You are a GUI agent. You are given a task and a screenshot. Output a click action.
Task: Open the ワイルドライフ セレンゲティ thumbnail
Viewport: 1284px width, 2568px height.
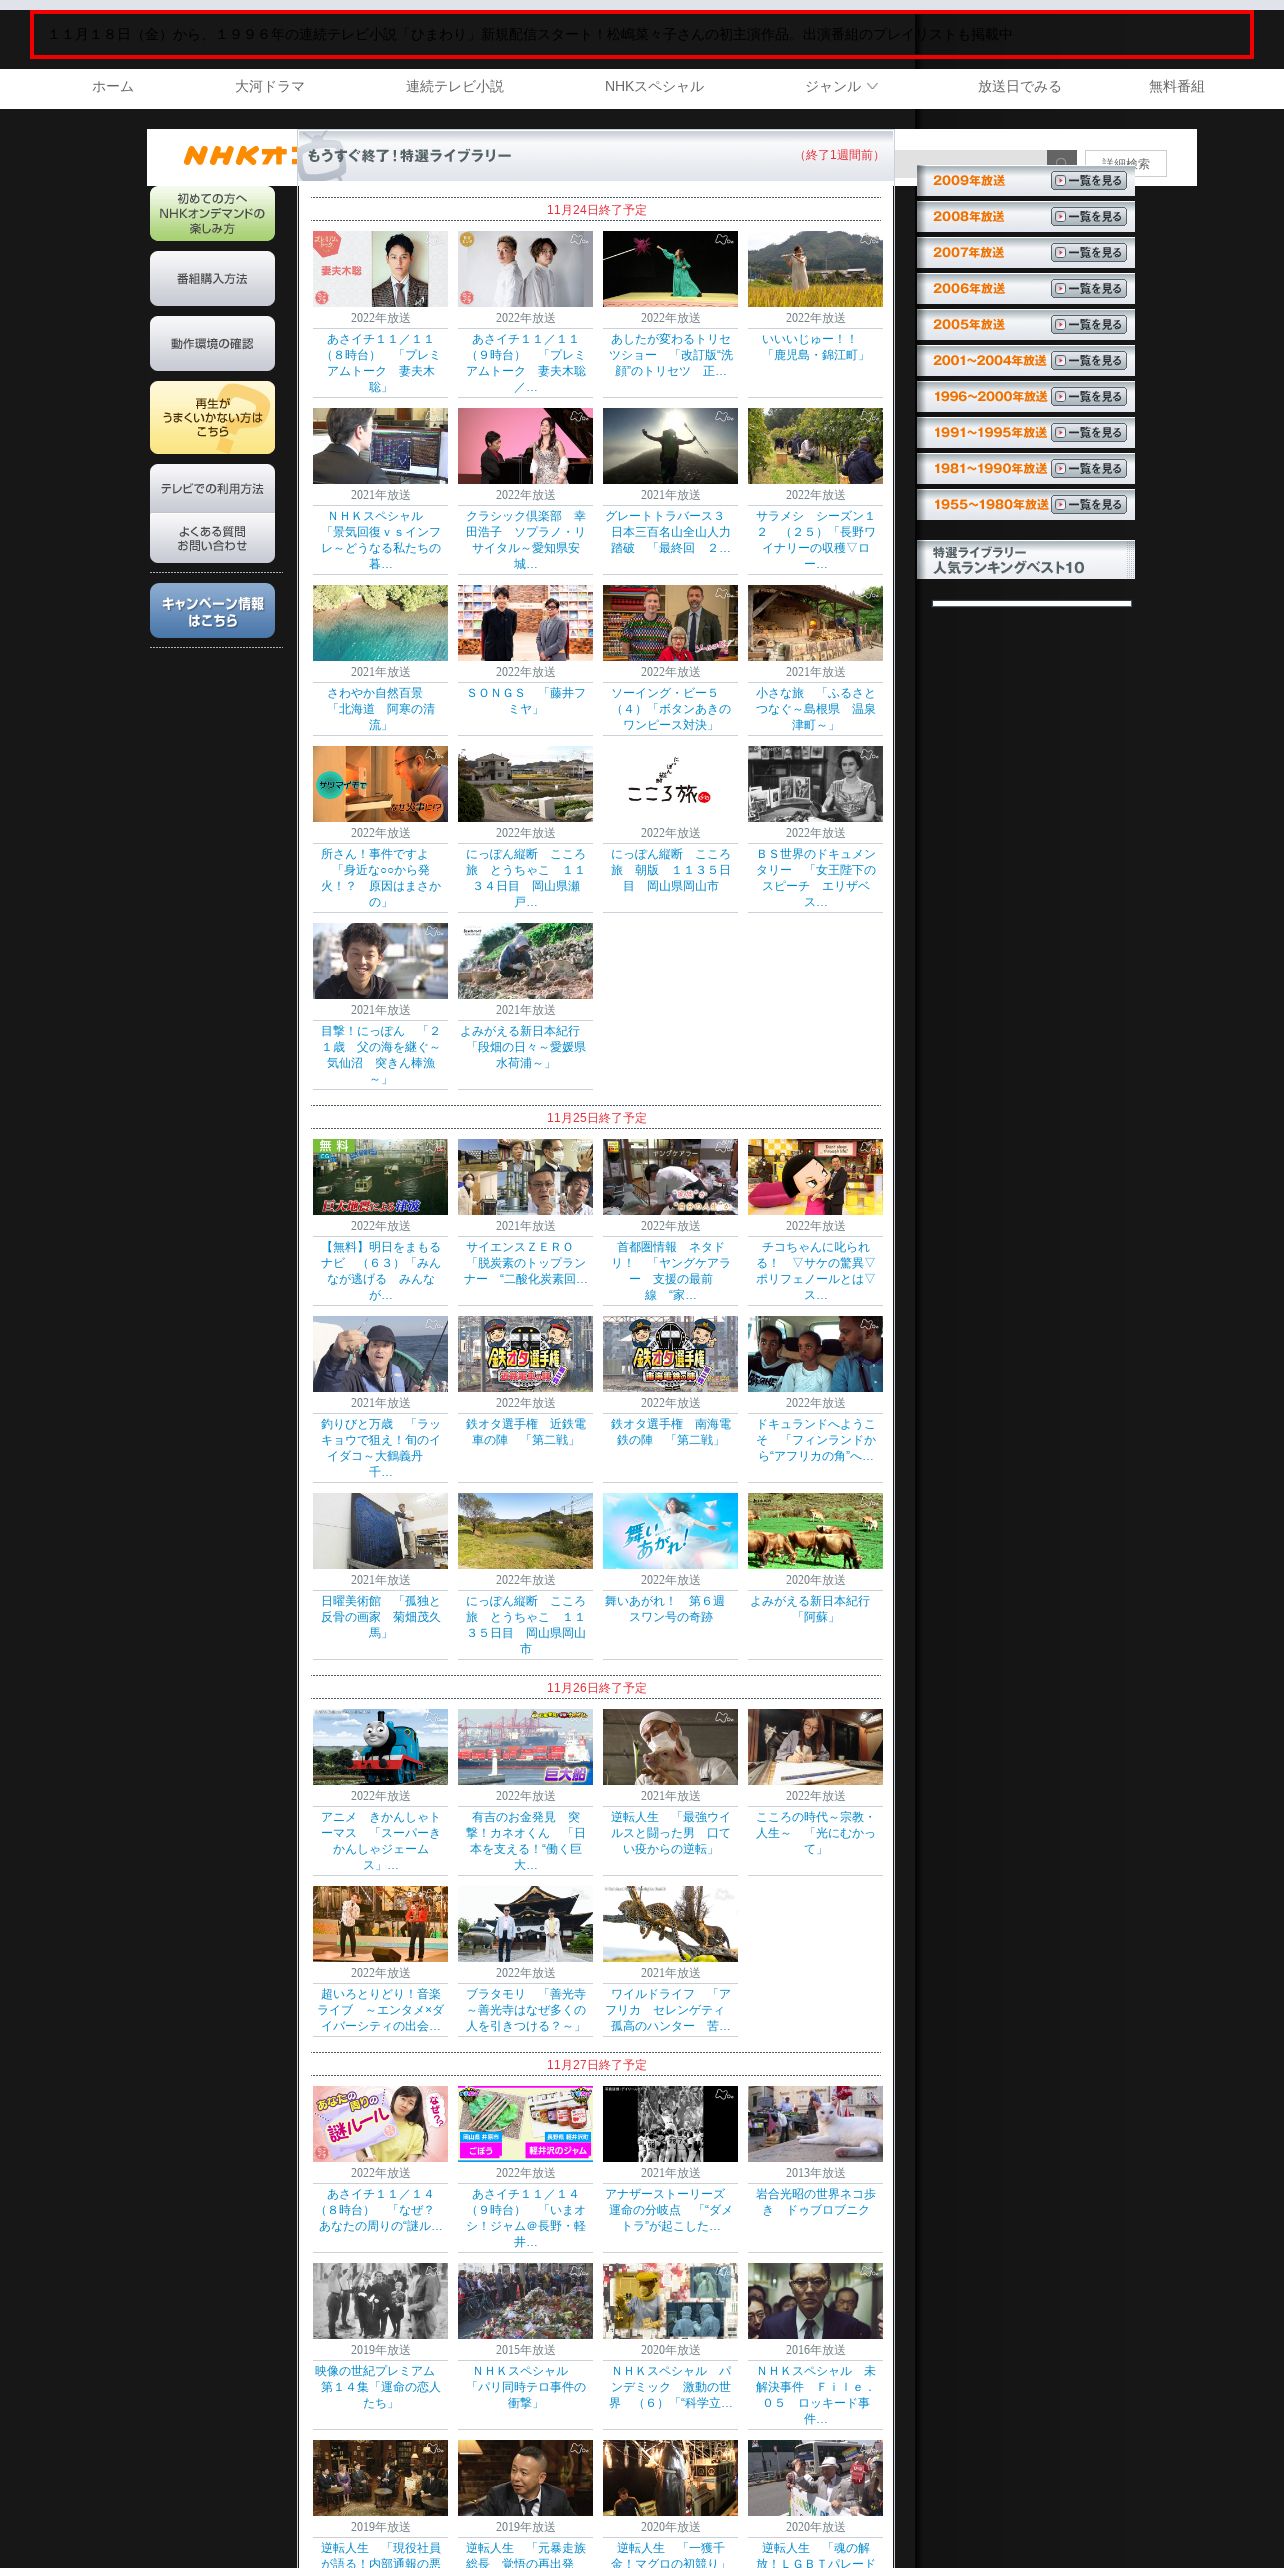670,1924
